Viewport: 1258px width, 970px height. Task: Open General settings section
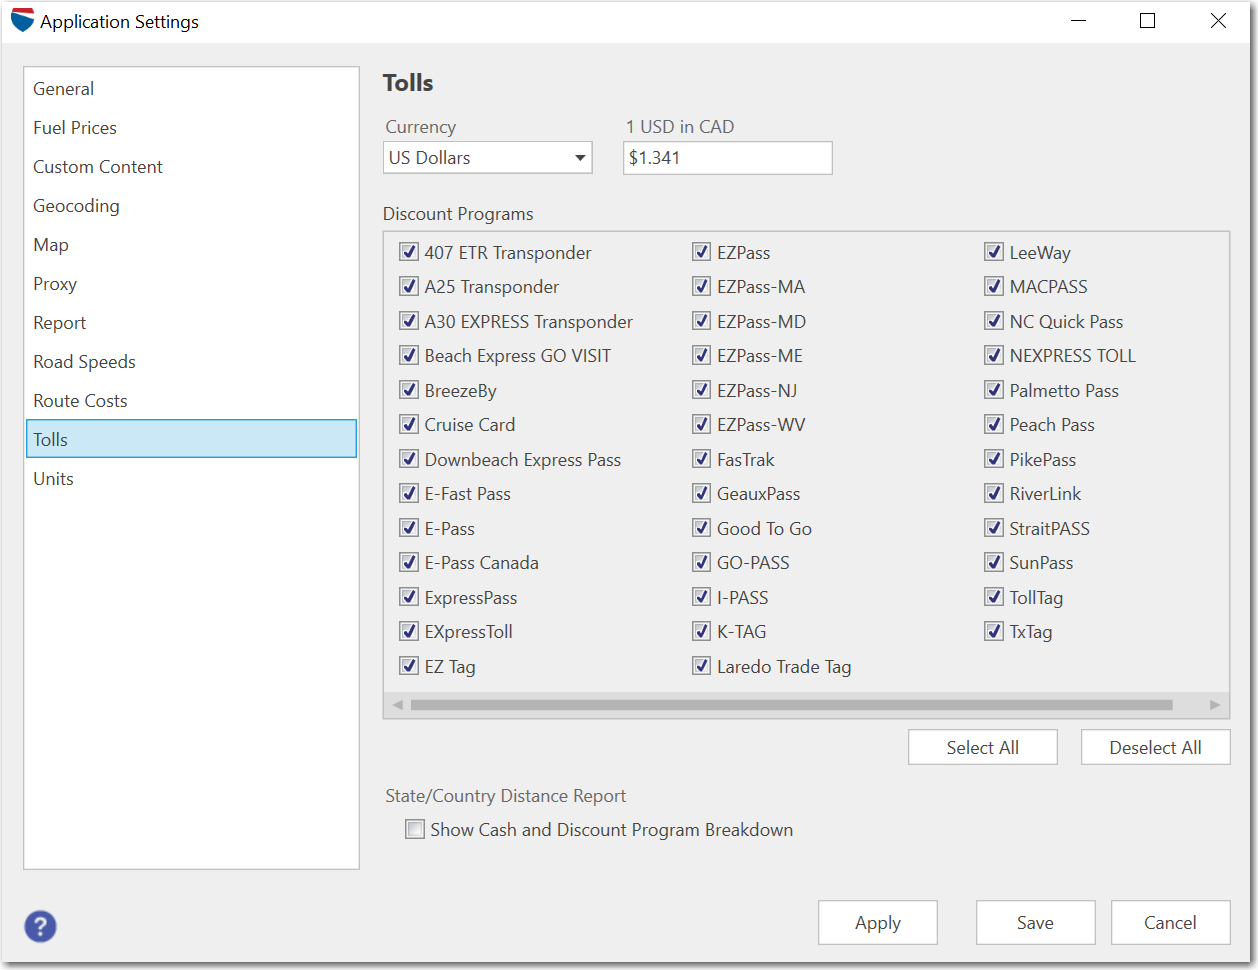coord(191,89)
